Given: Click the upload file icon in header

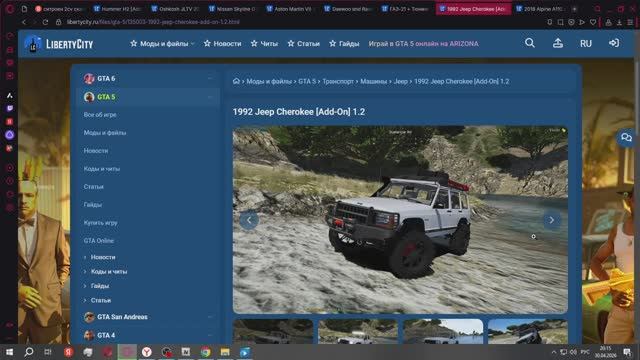Looking at the screenshot, I should coord(558,43).
